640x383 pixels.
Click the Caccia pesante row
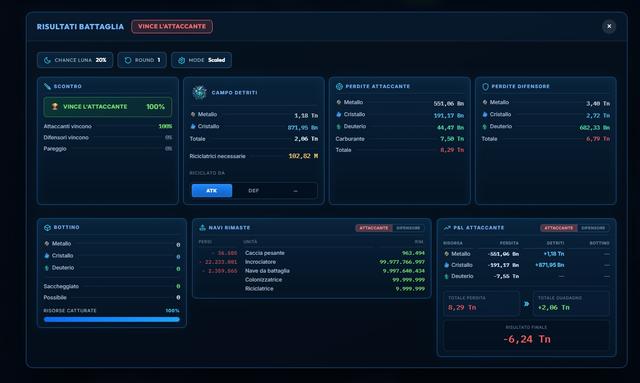click(x=311, y=253)
